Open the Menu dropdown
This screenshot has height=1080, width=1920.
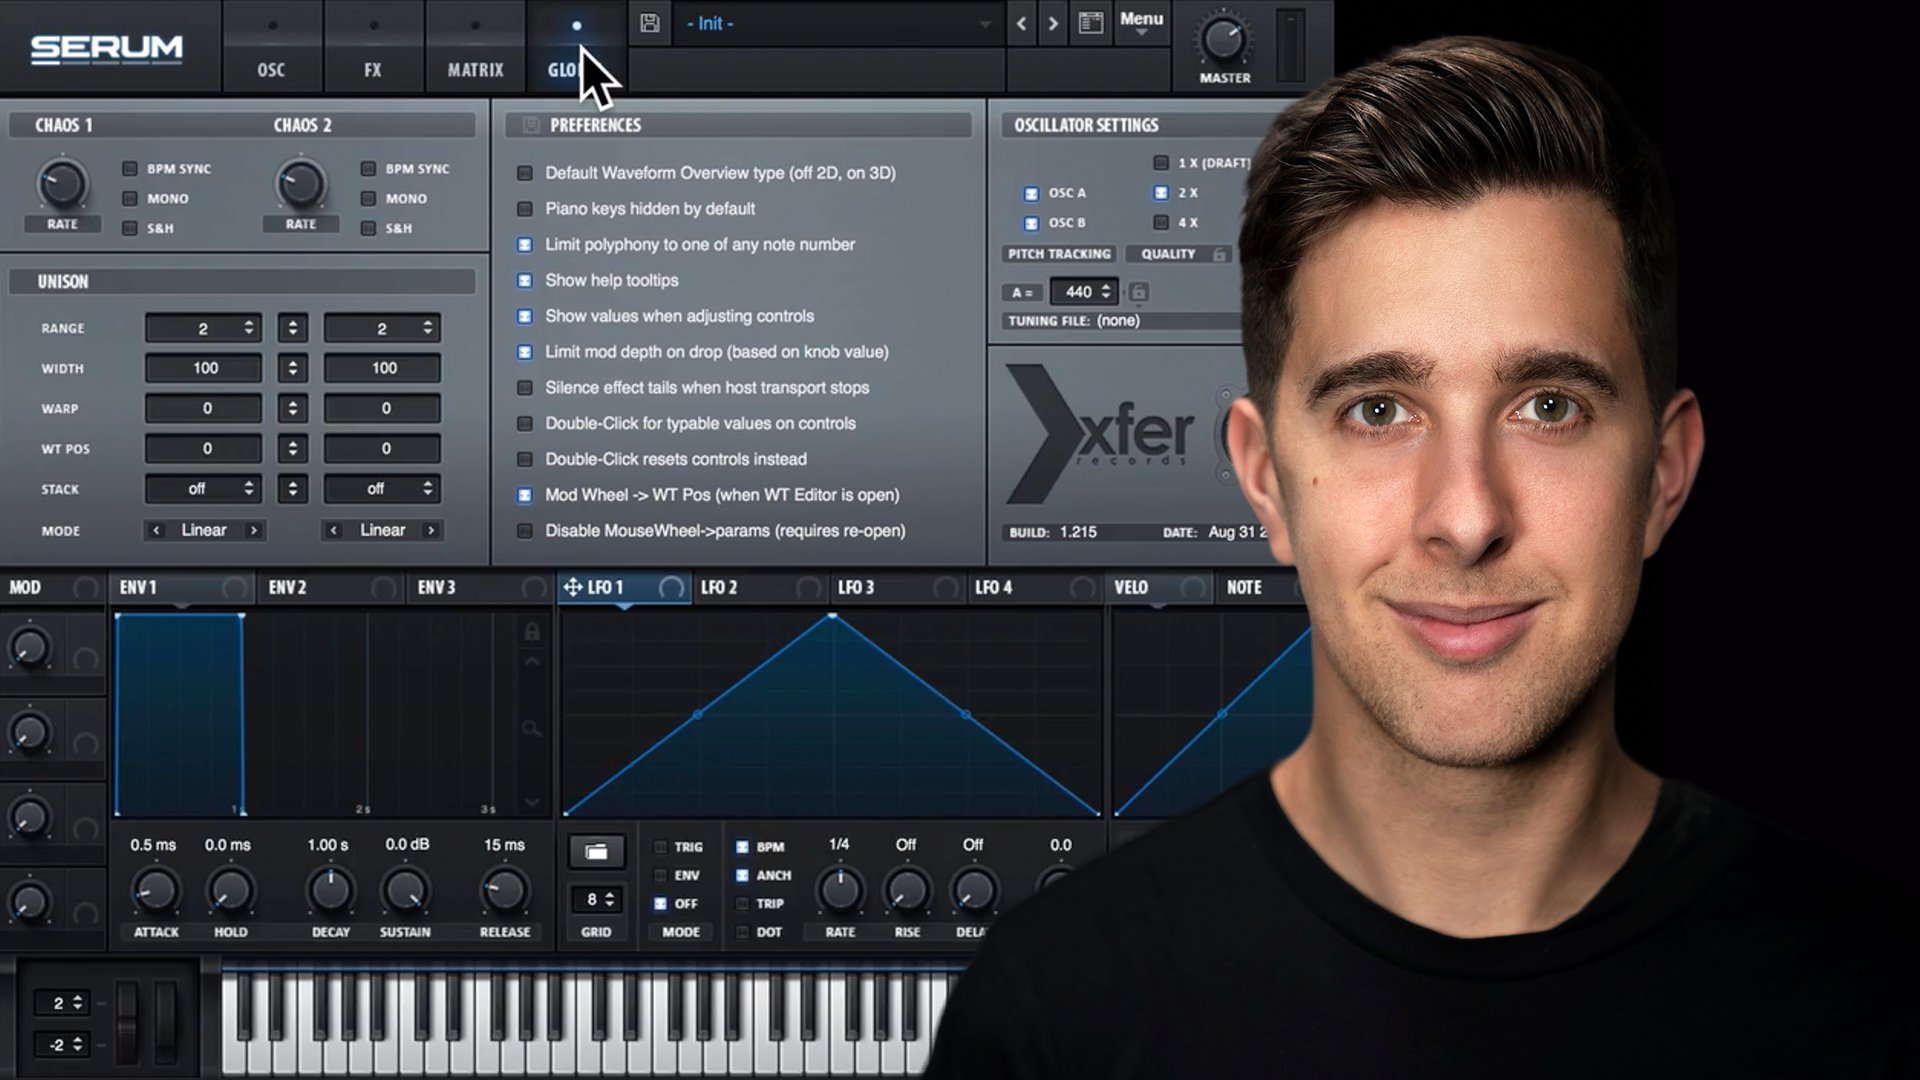coord(1141,22)
